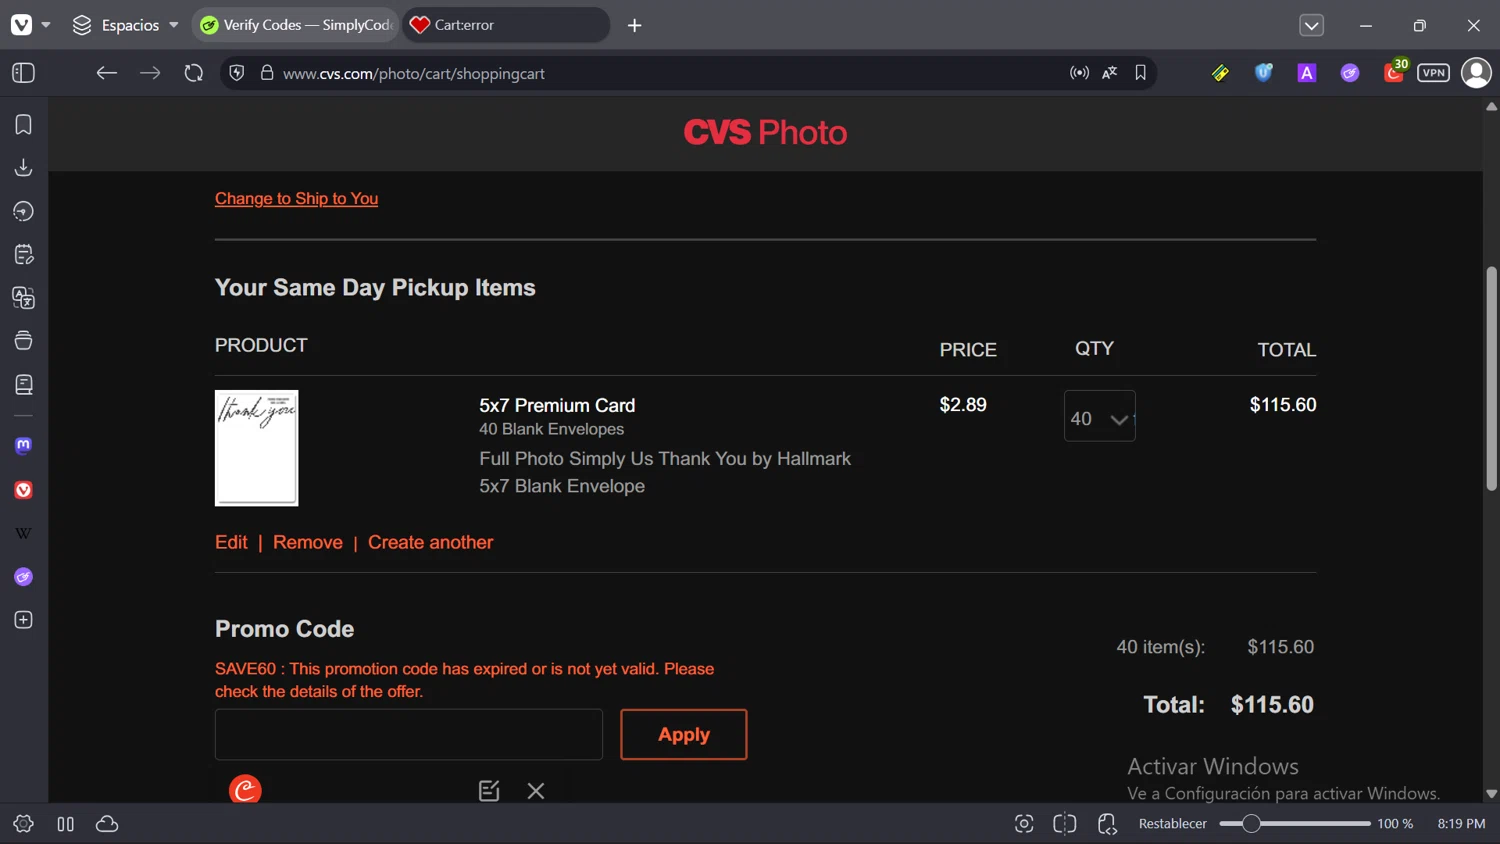Select the Cart:error tab
Image resolution: width=1500 pixels, height=844 pixels.
[506, 25]
